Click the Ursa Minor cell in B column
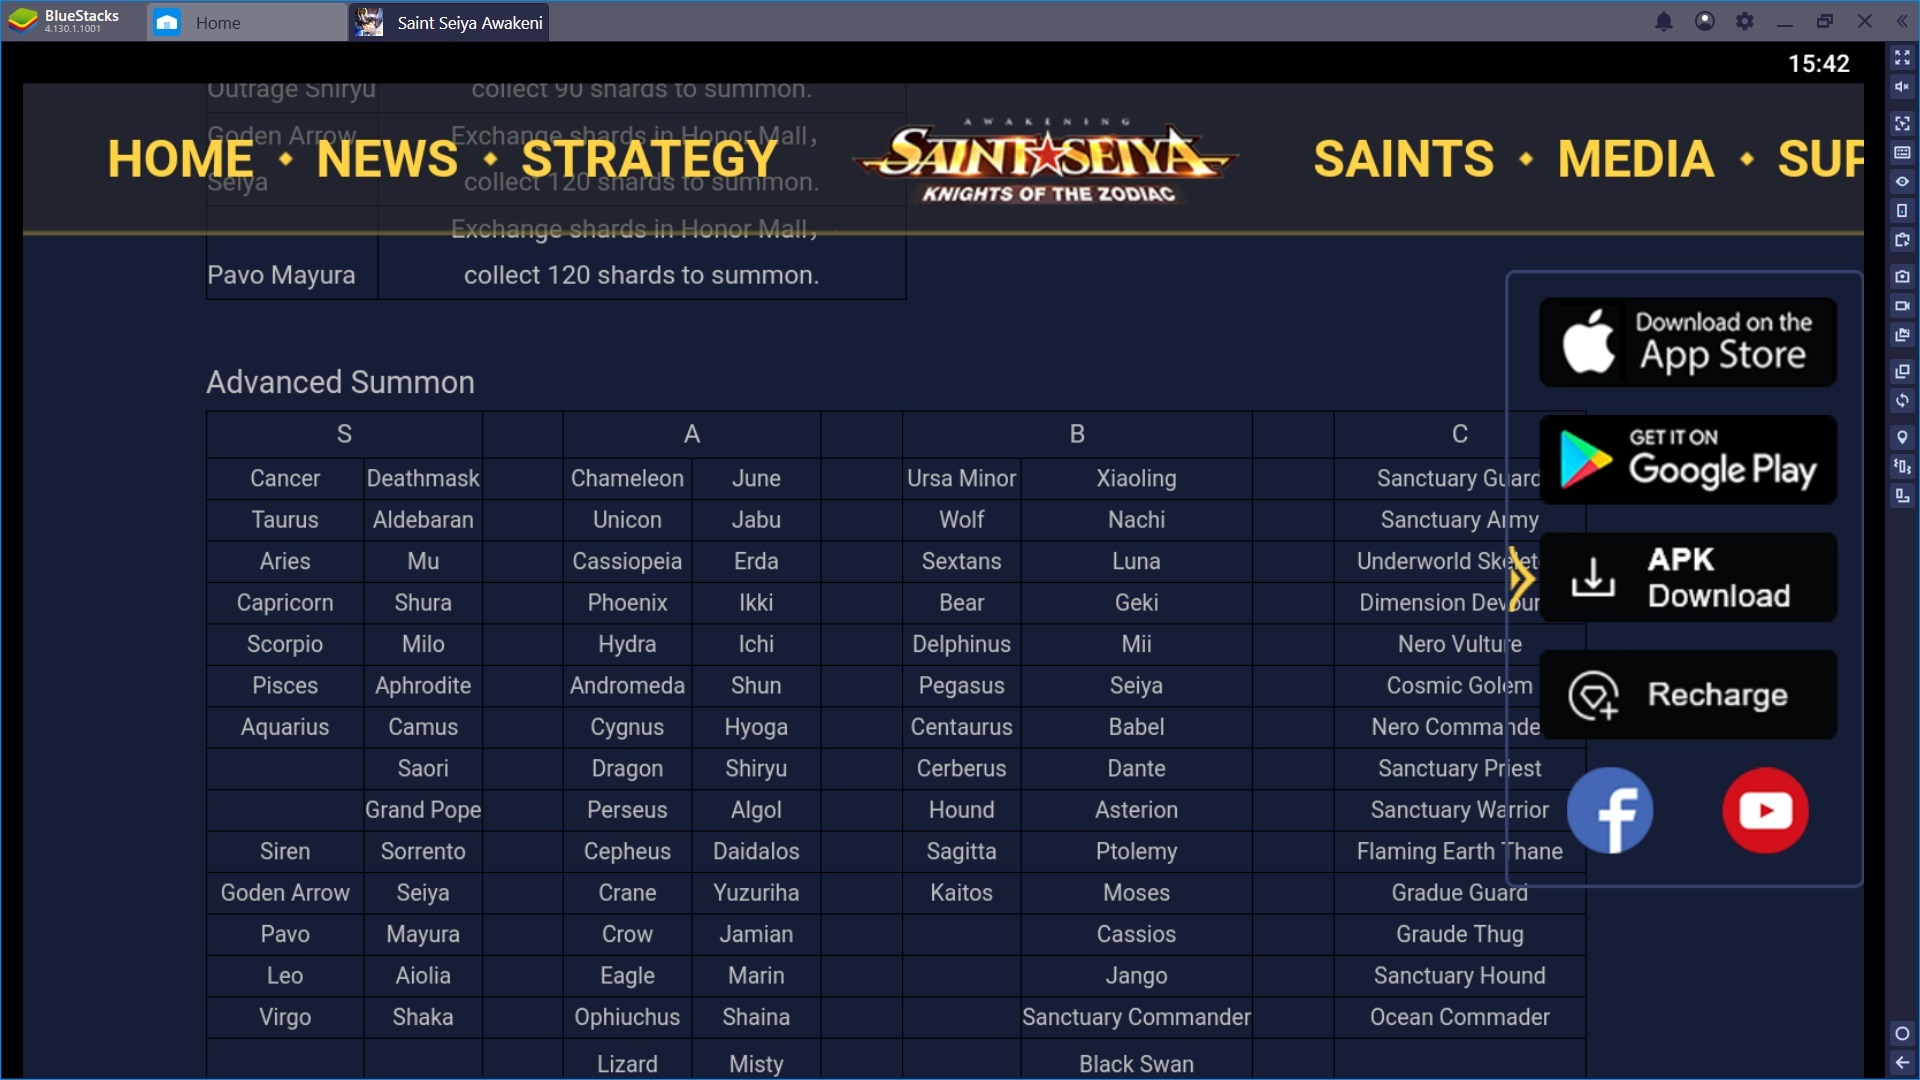 point(961,478)
